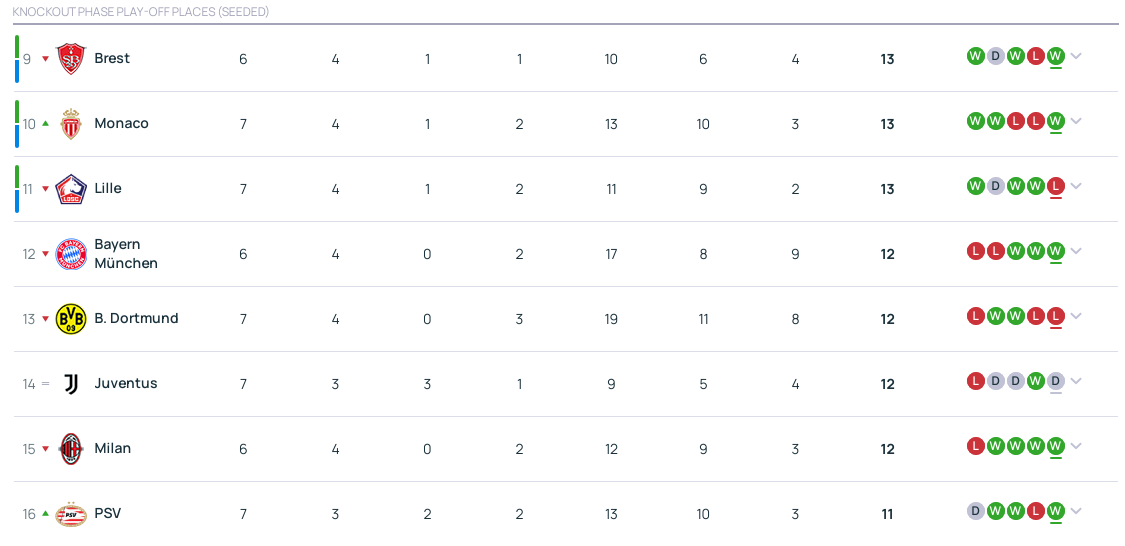
Task: Click the Bayern München club crest
Action: (x=71, y=254)
